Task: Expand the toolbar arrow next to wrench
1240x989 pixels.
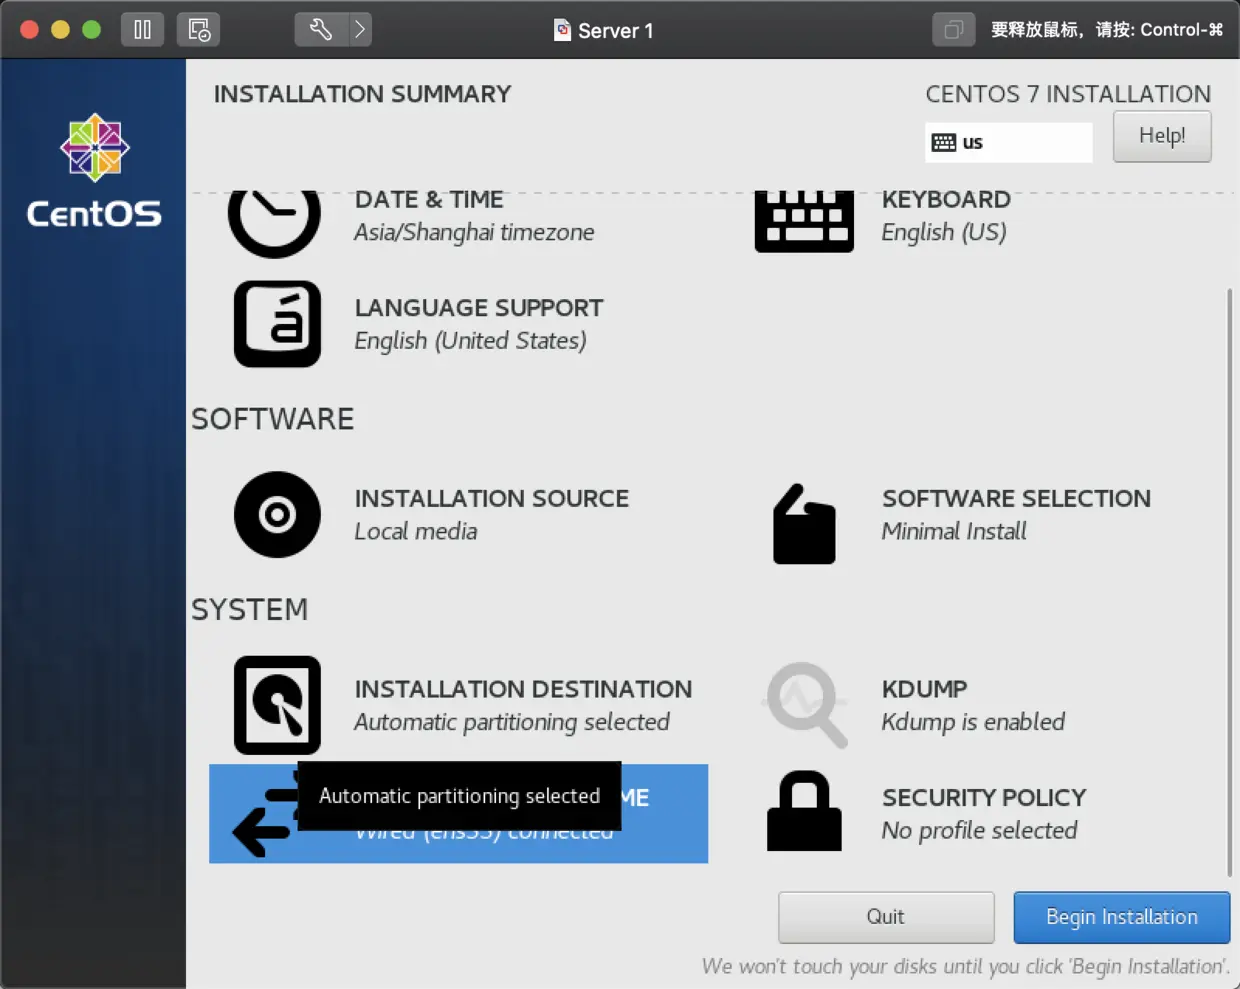Action: click(360, 29)
